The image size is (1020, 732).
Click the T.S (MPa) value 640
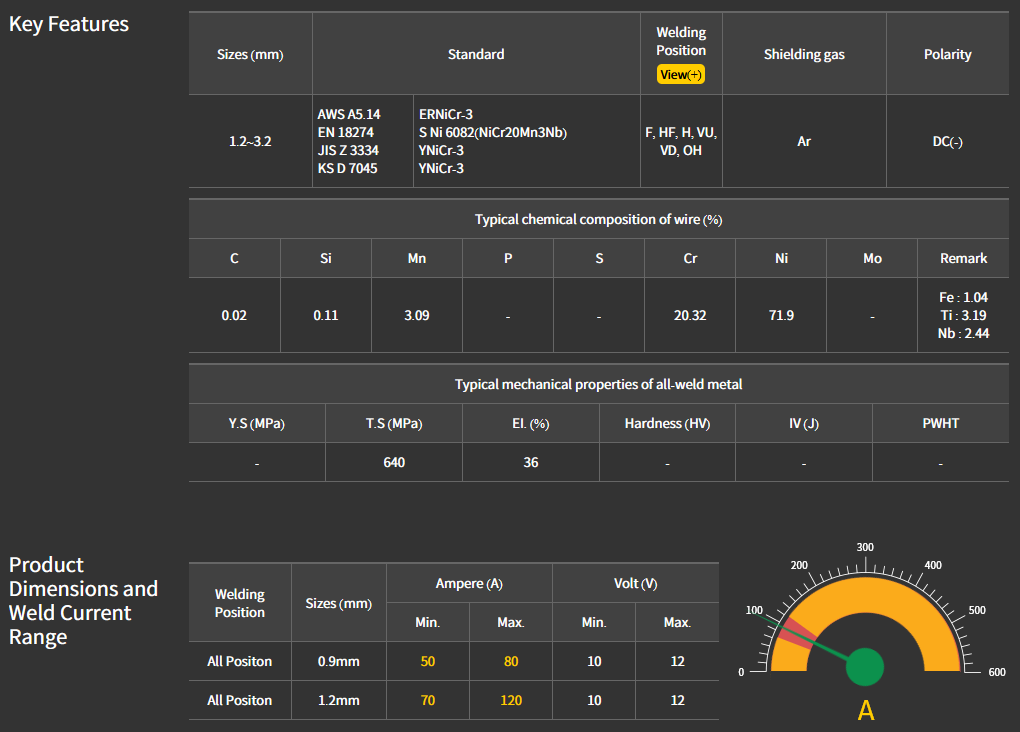tap(394, 463)
